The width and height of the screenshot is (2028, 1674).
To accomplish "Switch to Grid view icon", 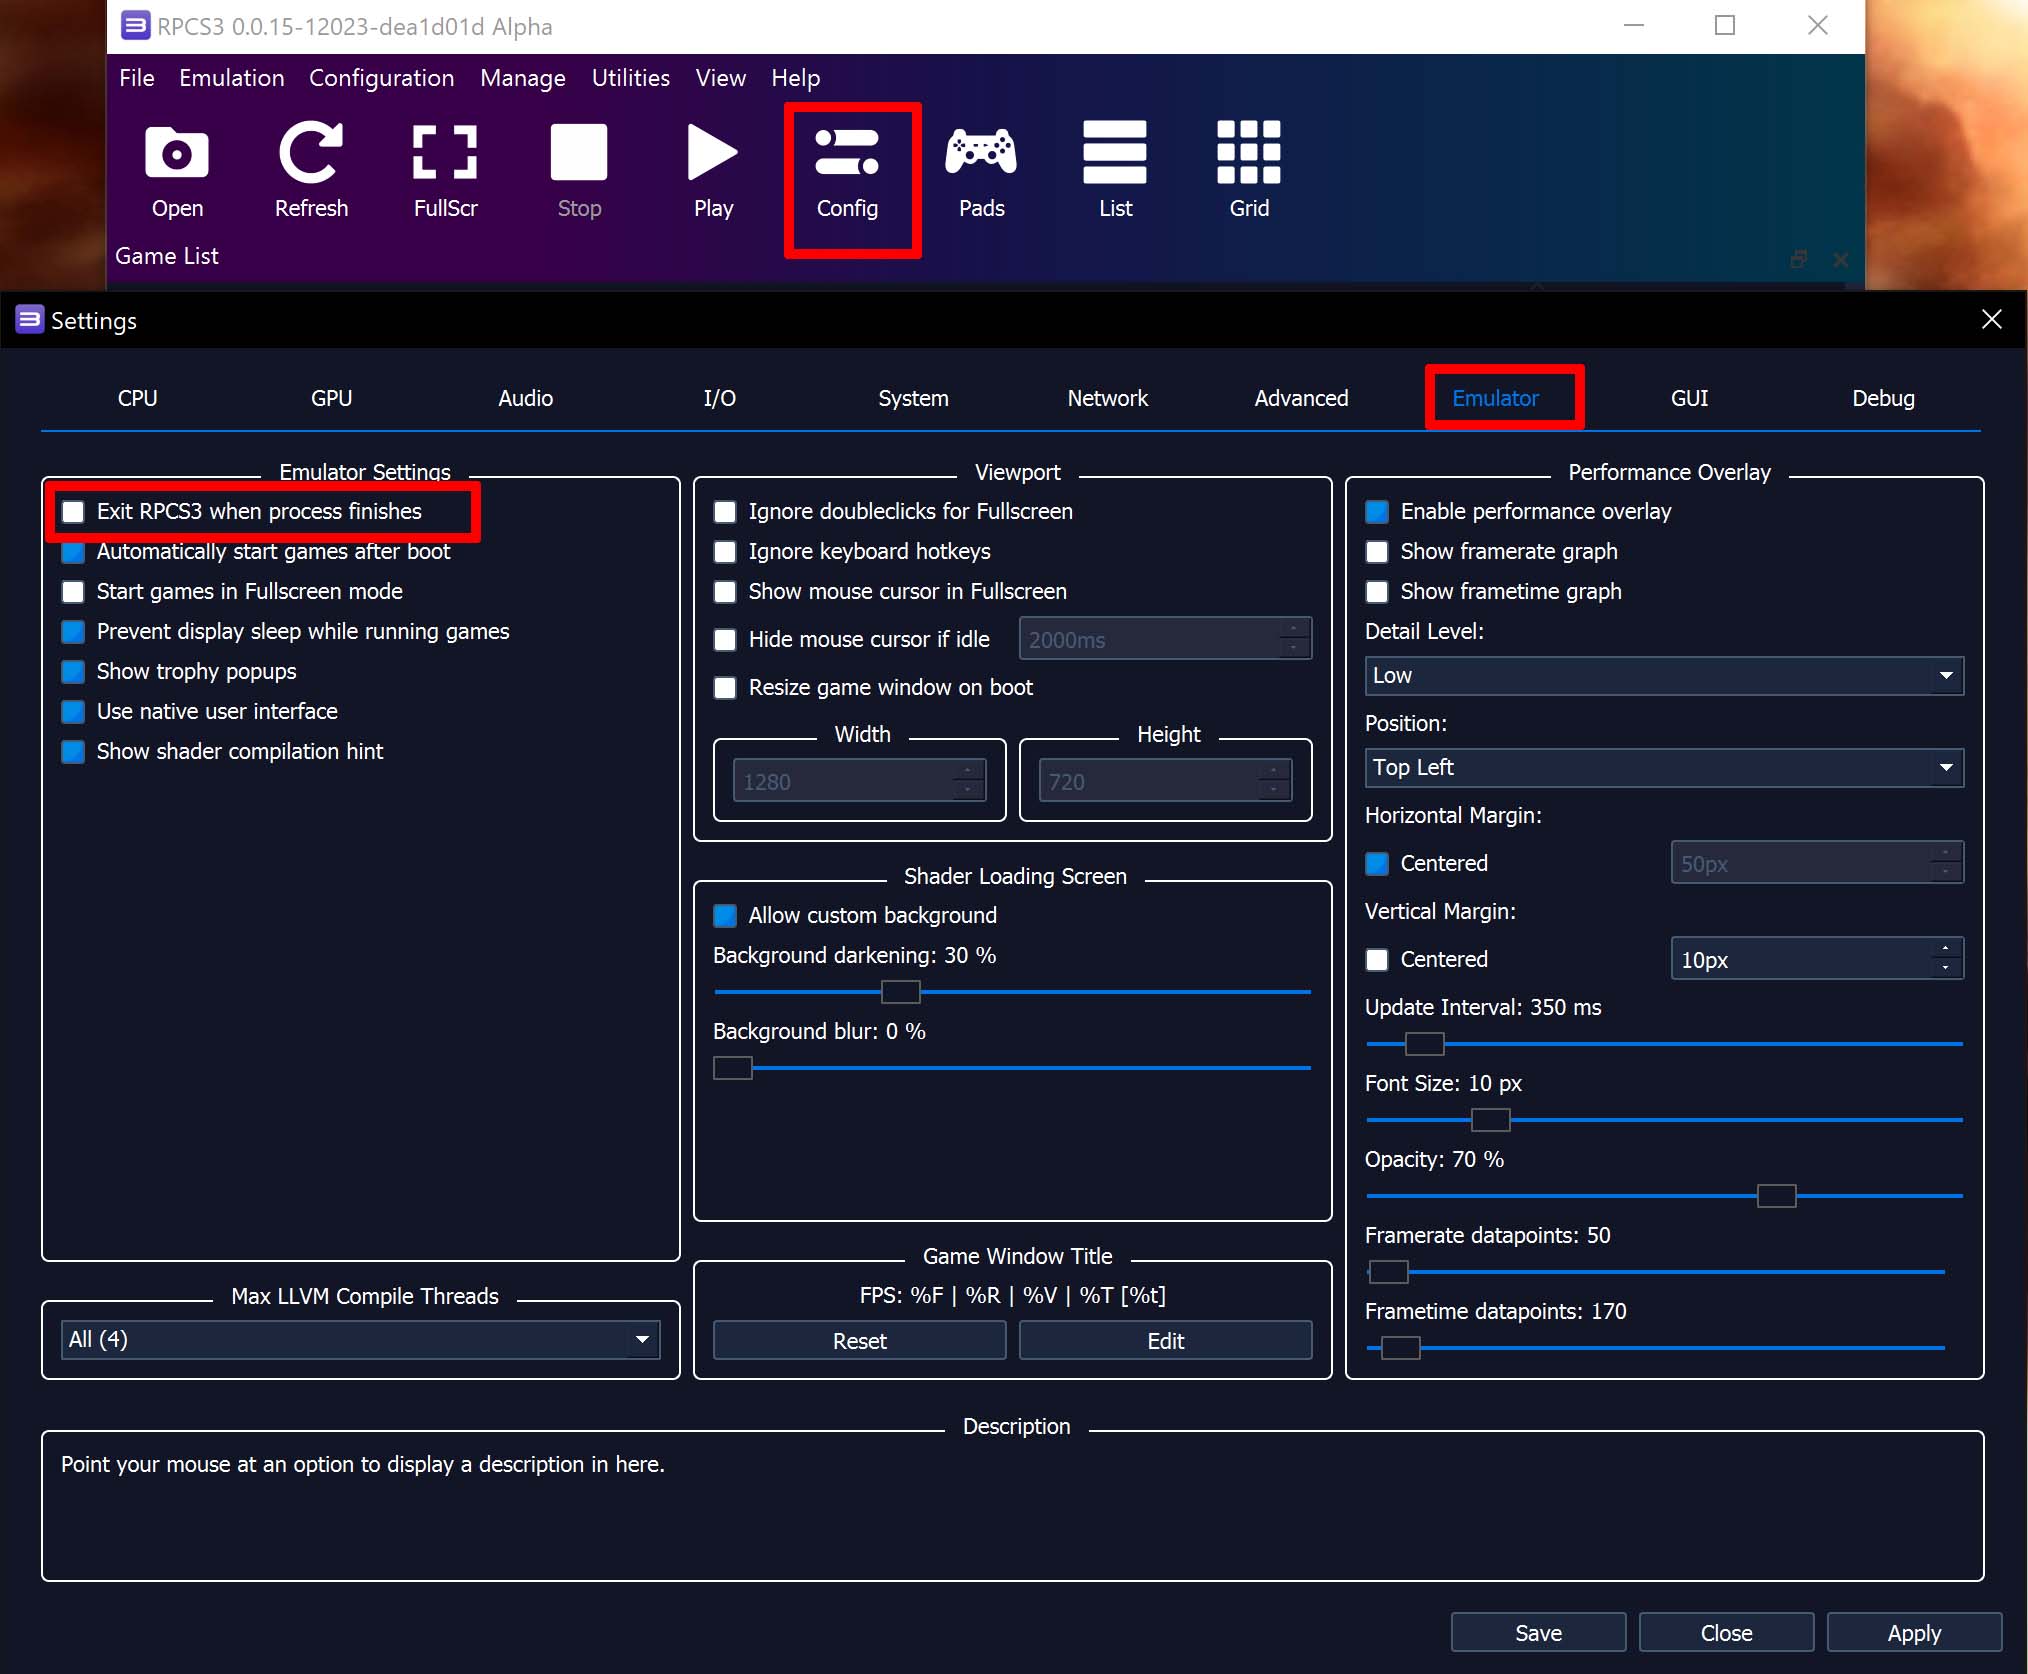I will [x=1249, y=152].
